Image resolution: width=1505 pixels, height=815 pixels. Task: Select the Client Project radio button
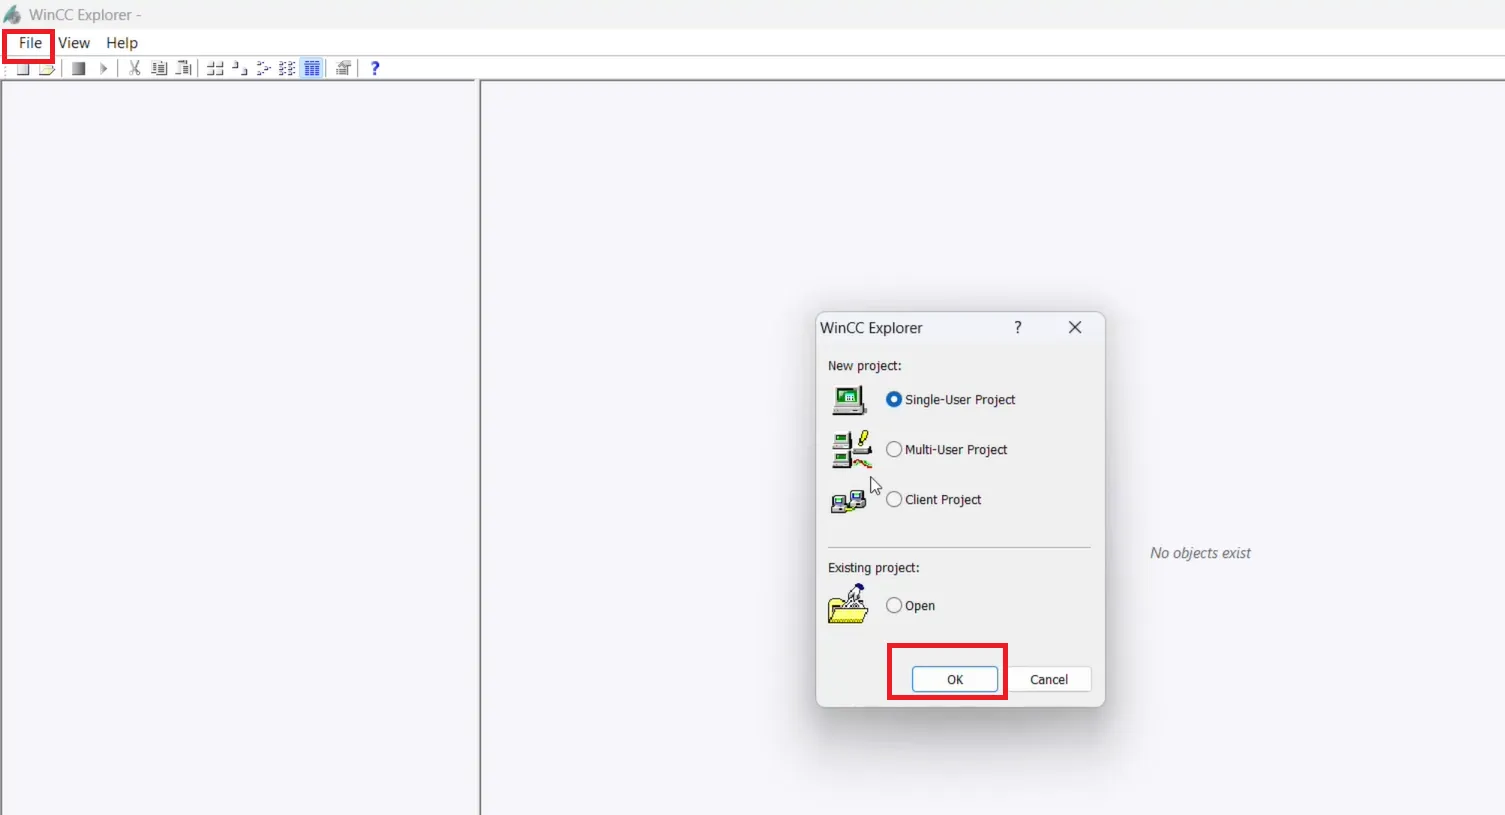(894, 499)
